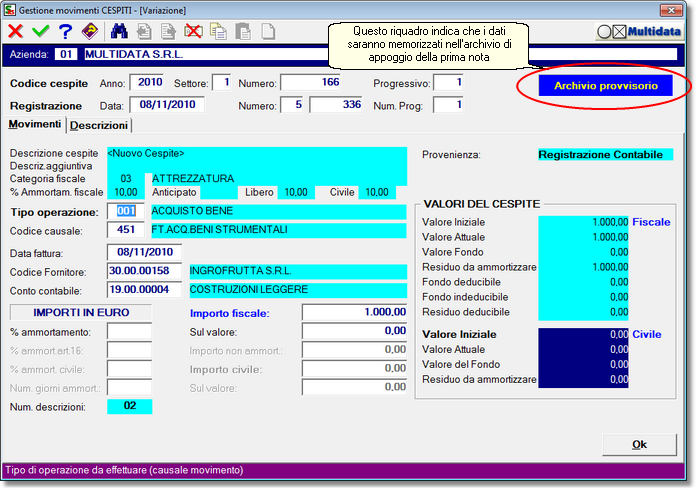Click the Codice cespite Anno field 2010
This screenshot has width=696, height=490.
point(147,83)
